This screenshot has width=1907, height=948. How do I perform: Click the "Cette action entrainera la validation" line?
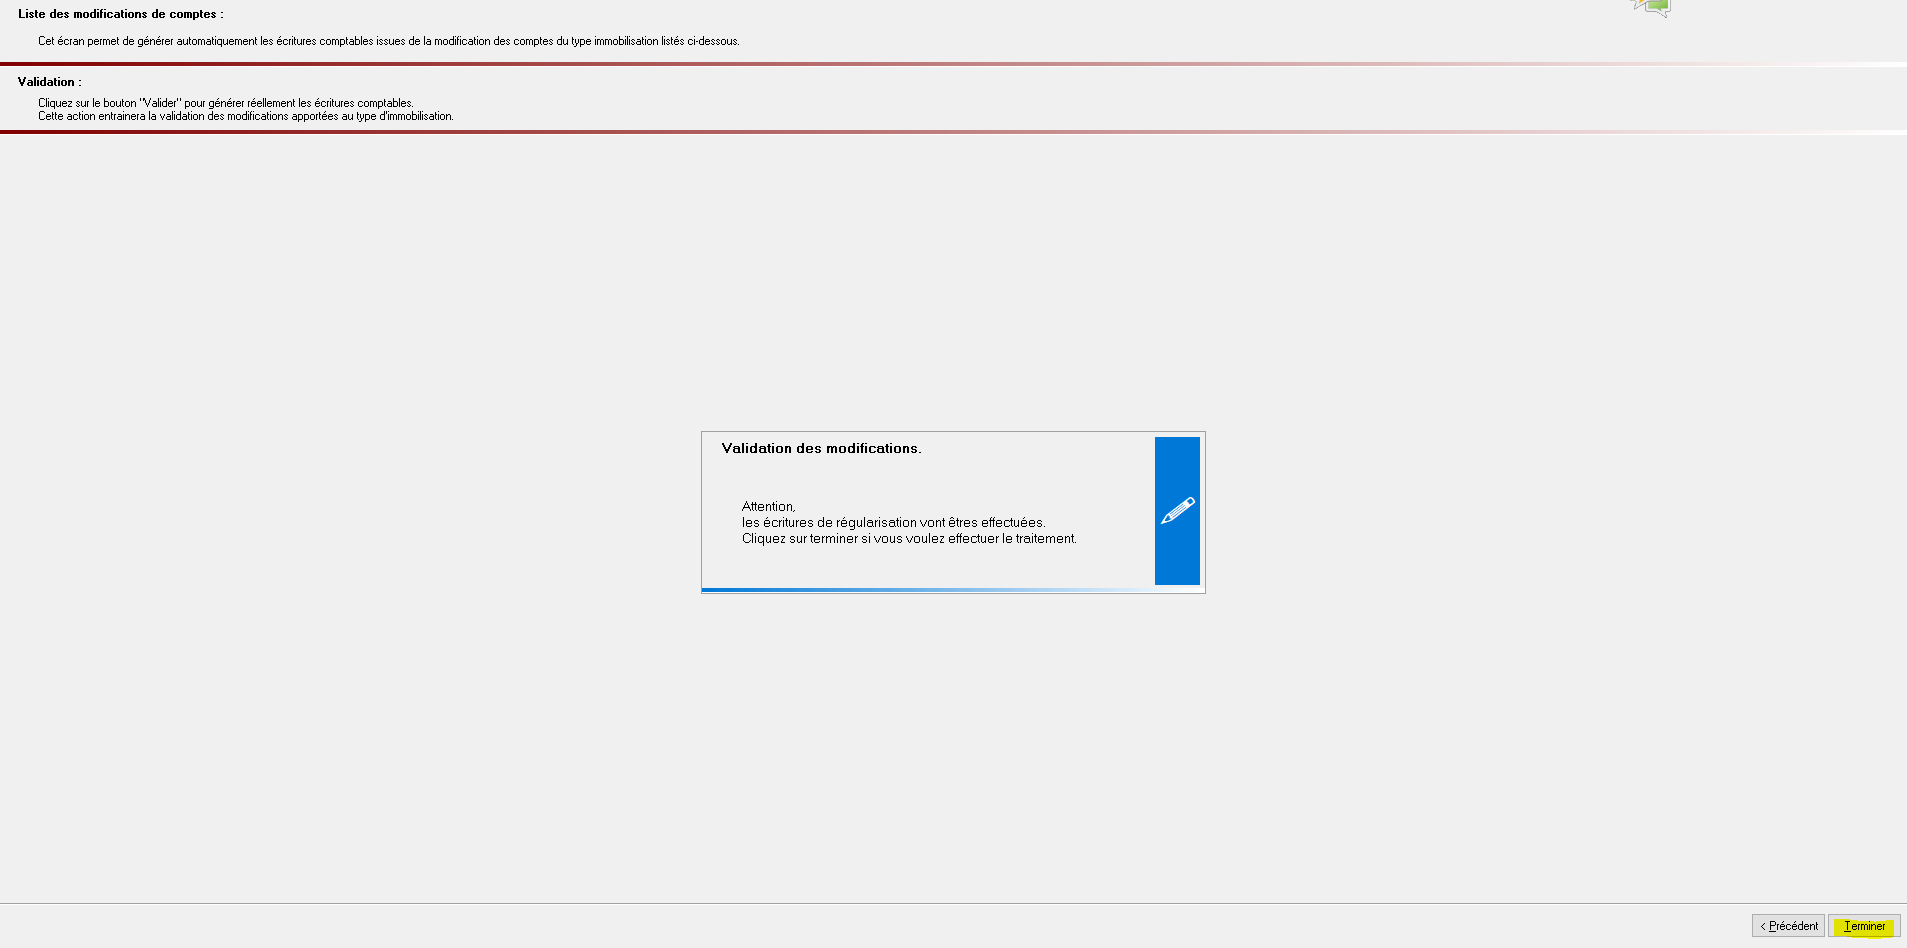(245, 116)
